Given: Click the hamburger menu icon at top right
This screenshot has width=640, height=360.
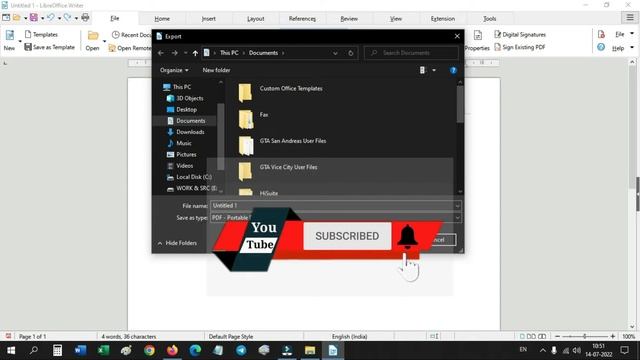Looking at the screenshot, I should click(x=630, y=18).
